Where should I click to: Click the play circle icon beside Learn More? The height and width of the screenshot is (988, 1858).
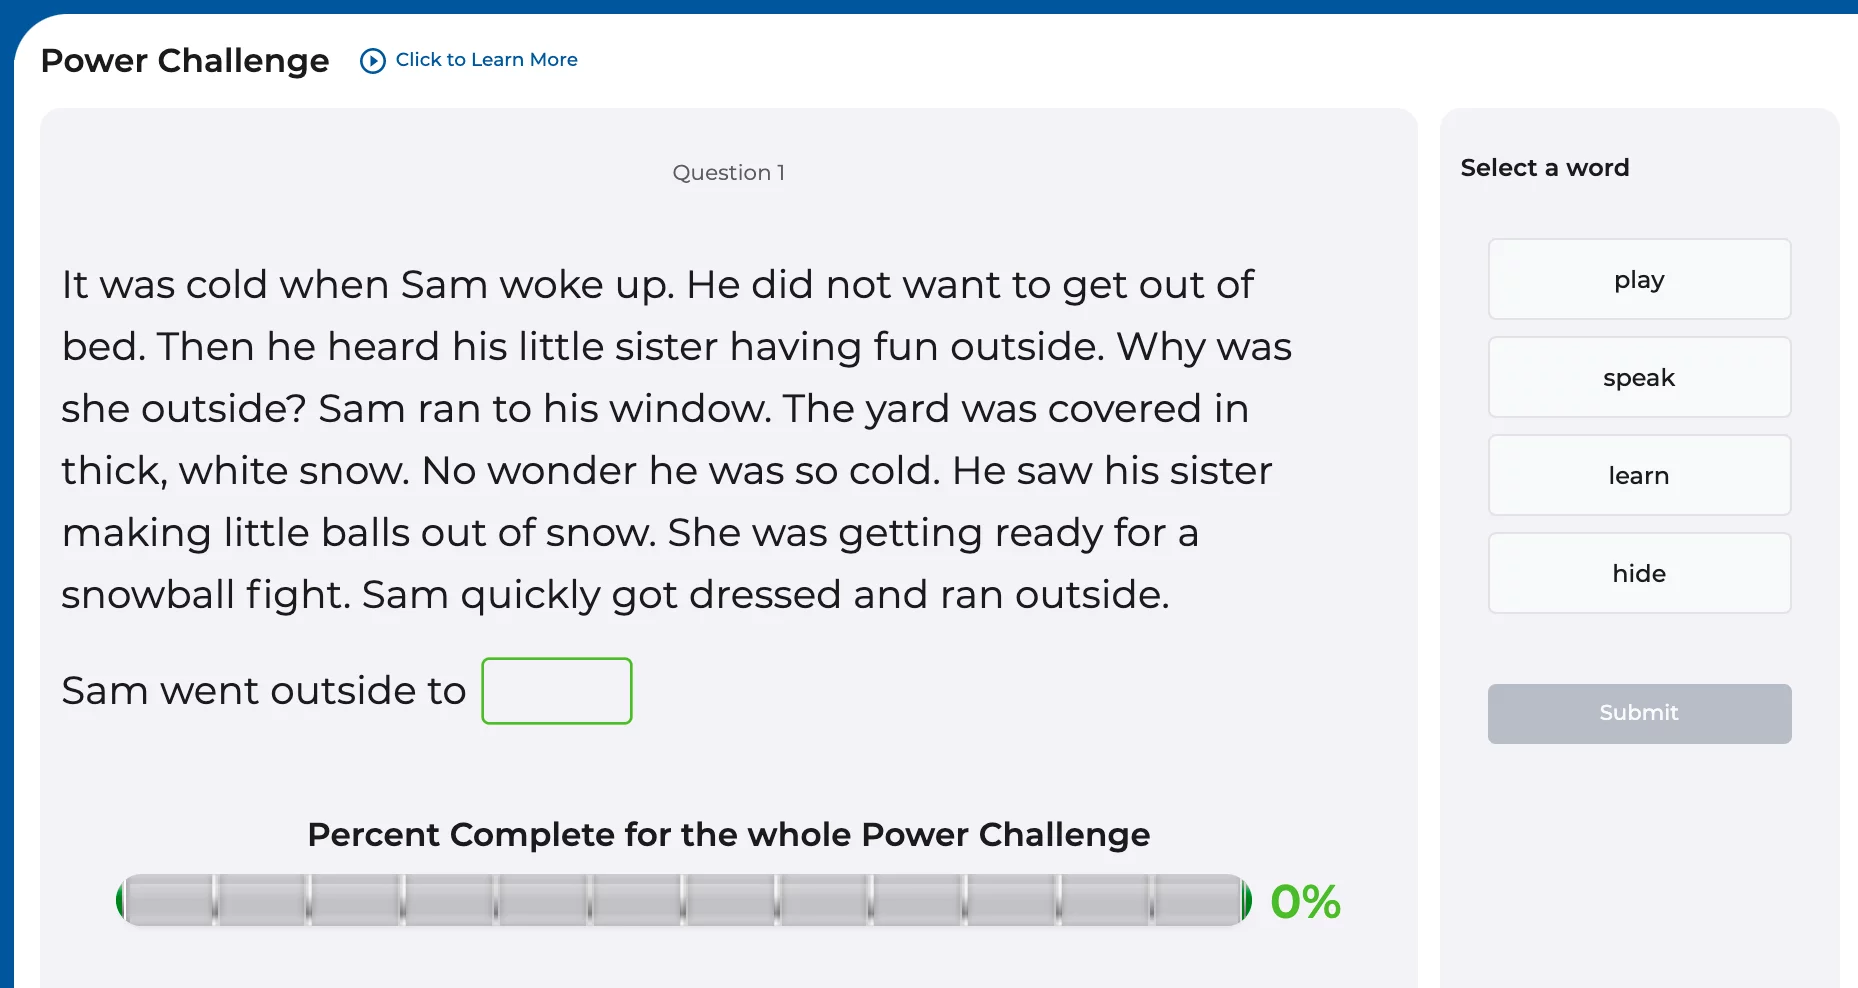point(372,61)
